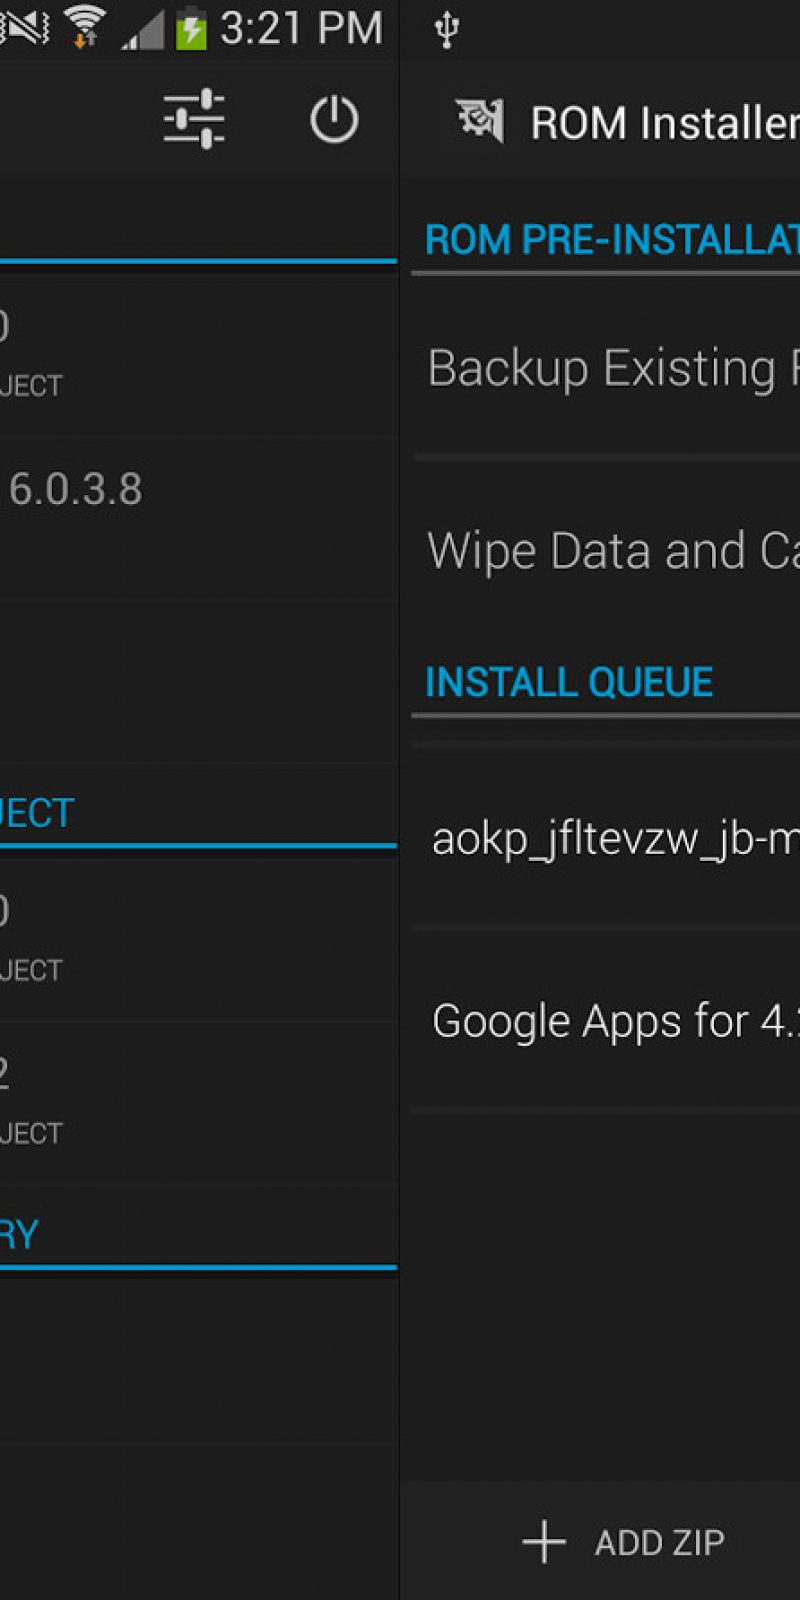Click the ROM Installer app logo
This screenshot has width=800, height=1600.
[481, 121]
